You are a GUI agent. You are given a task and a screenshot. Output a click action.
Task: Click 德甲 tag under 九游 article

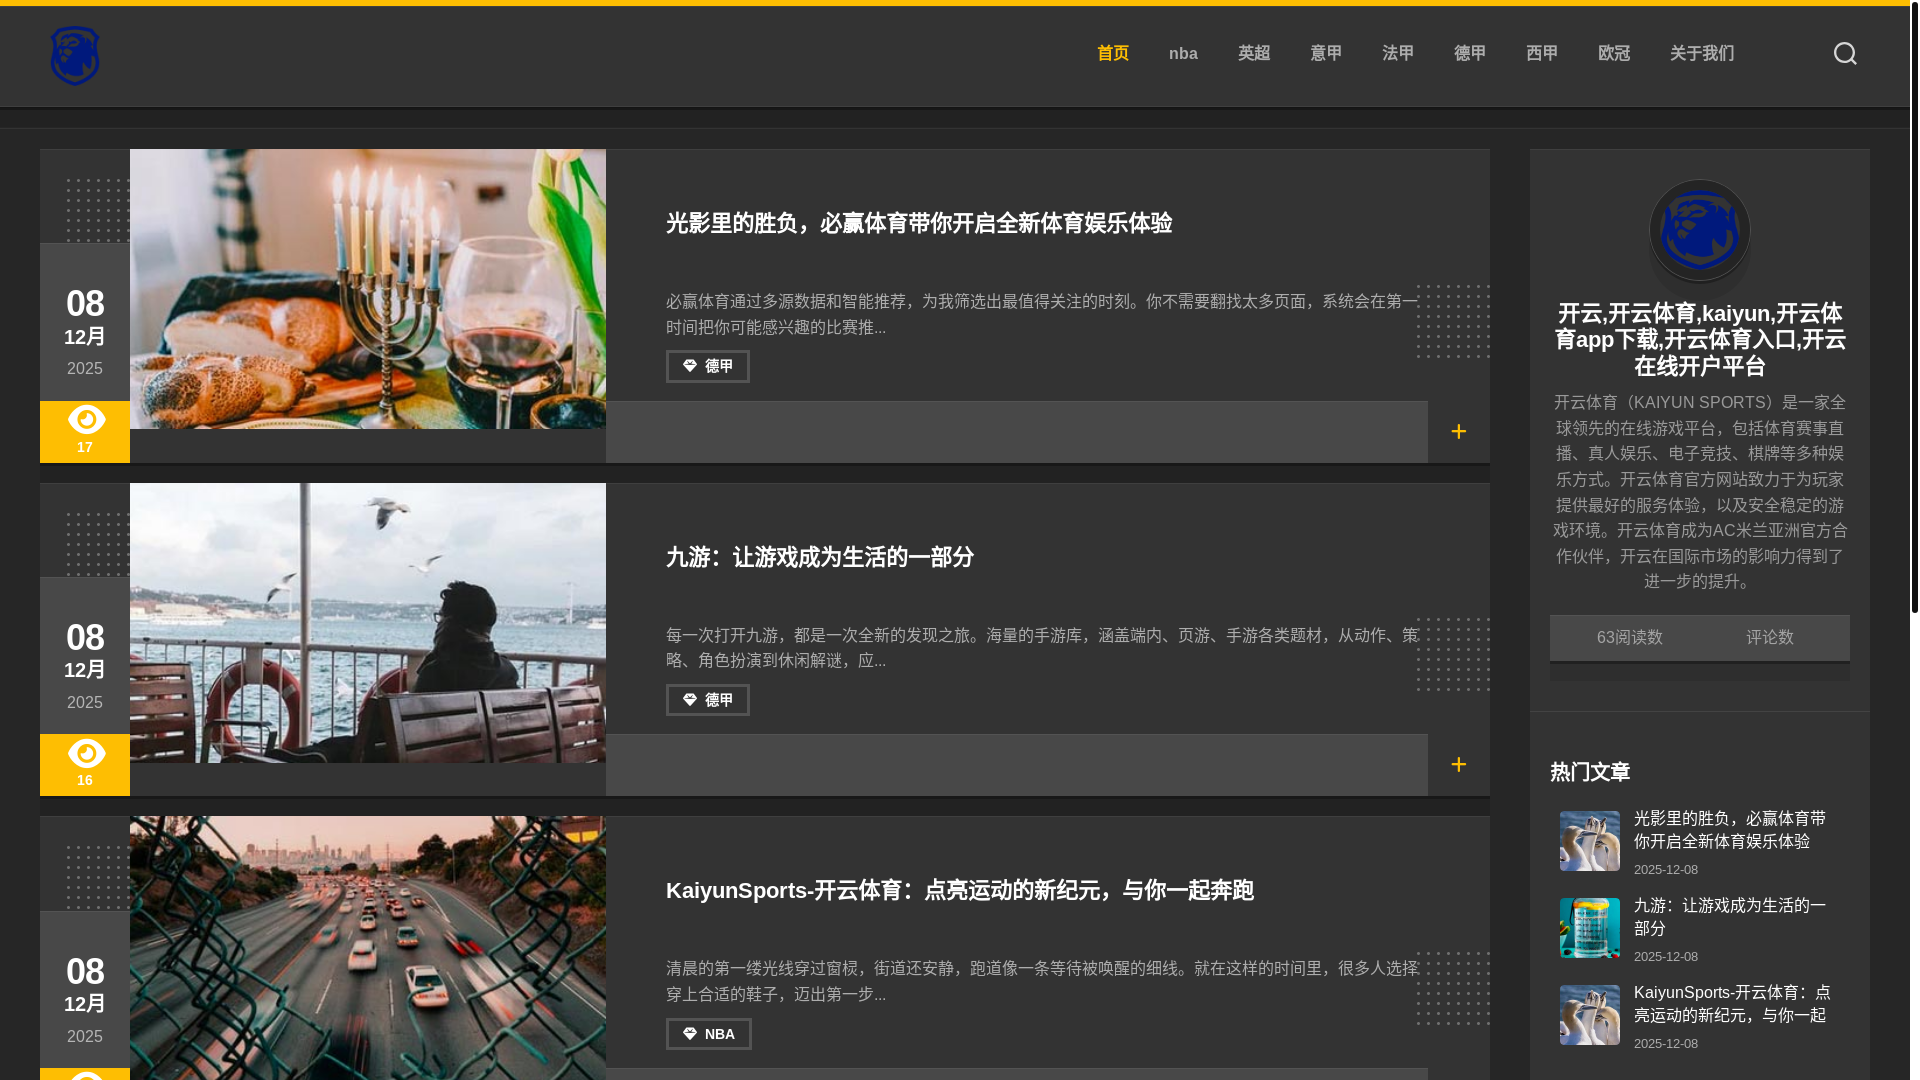tap(708, 700)
